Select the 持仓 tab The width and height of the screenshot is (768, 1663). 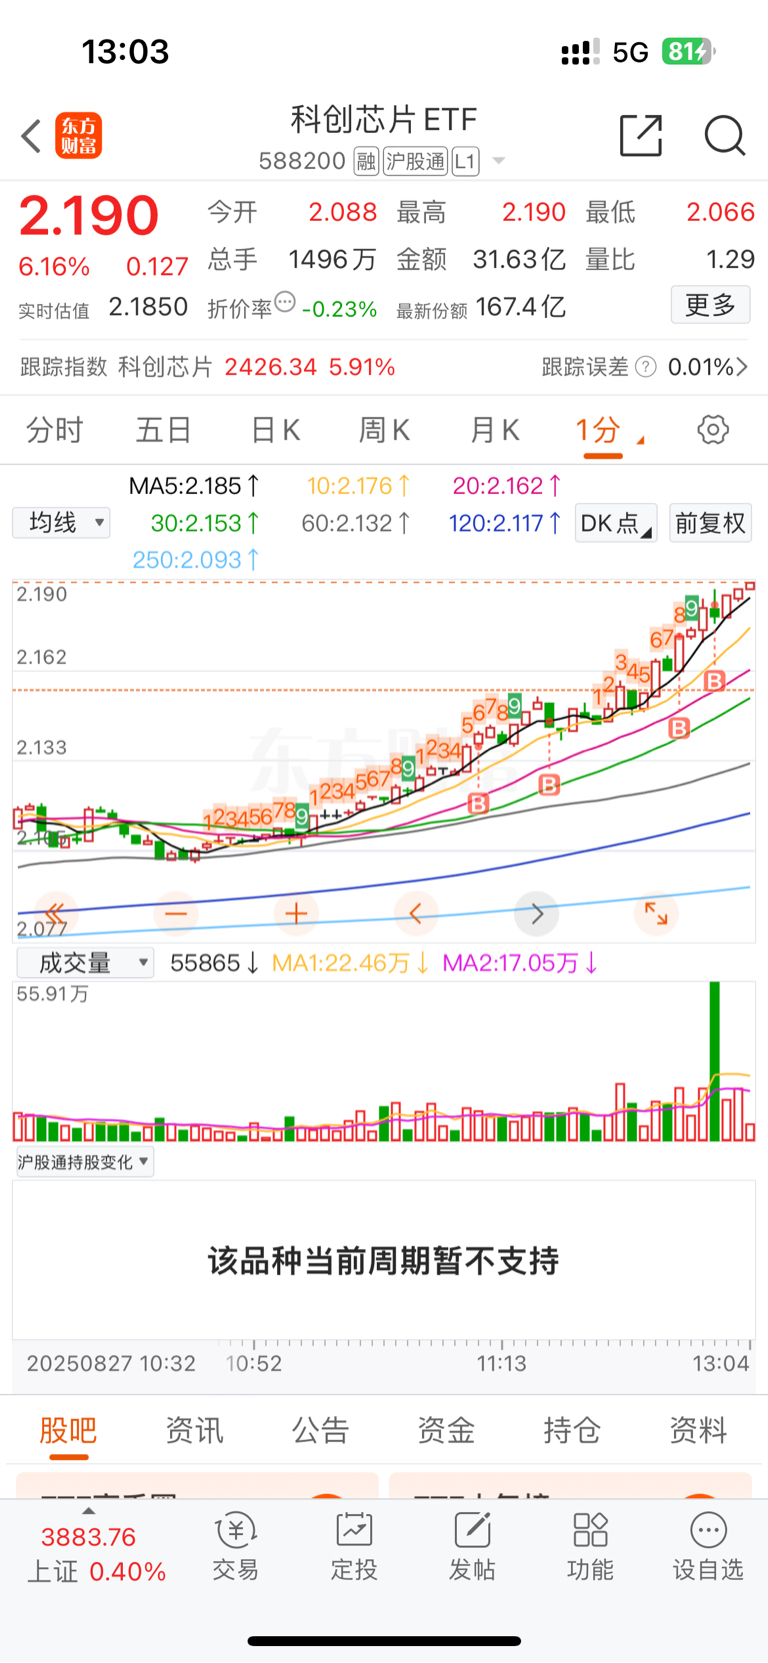click(572, 1430)
